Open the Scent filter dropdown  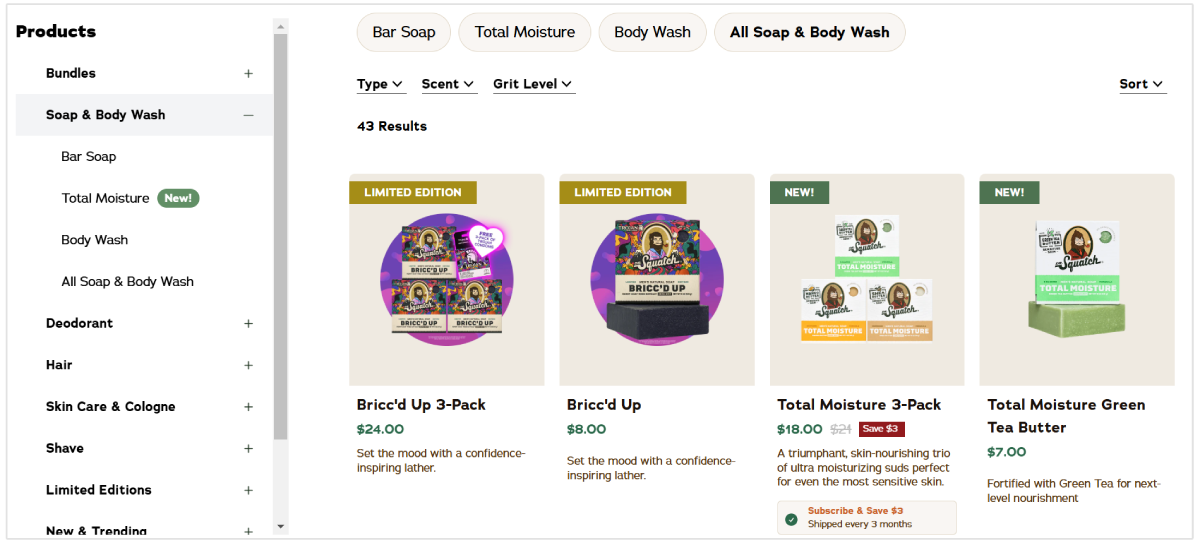(448, 84)
